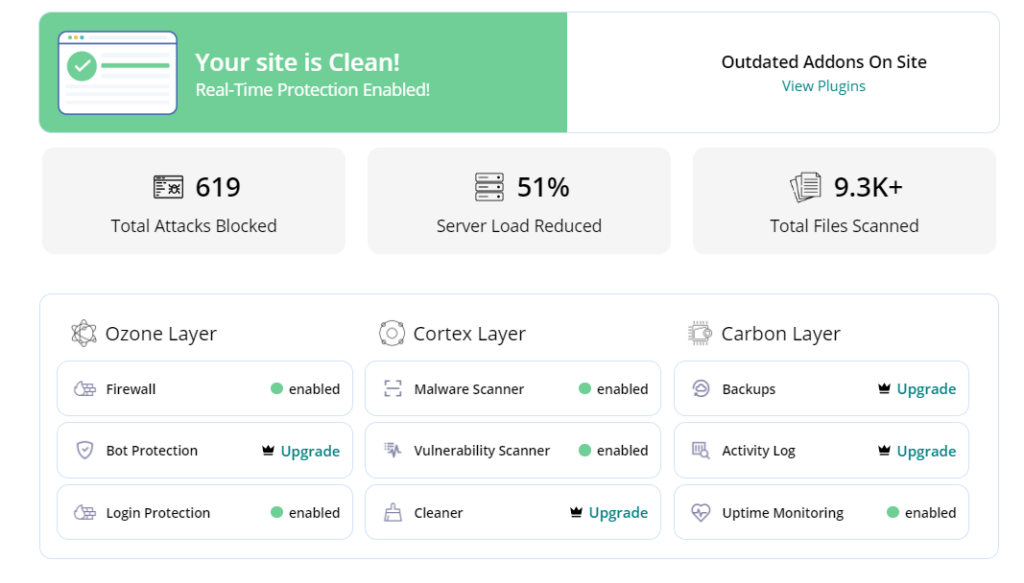This screenshot has height=583, width=1024.
Task: Open the View Plugins link
Action: (x=824, y=86)
